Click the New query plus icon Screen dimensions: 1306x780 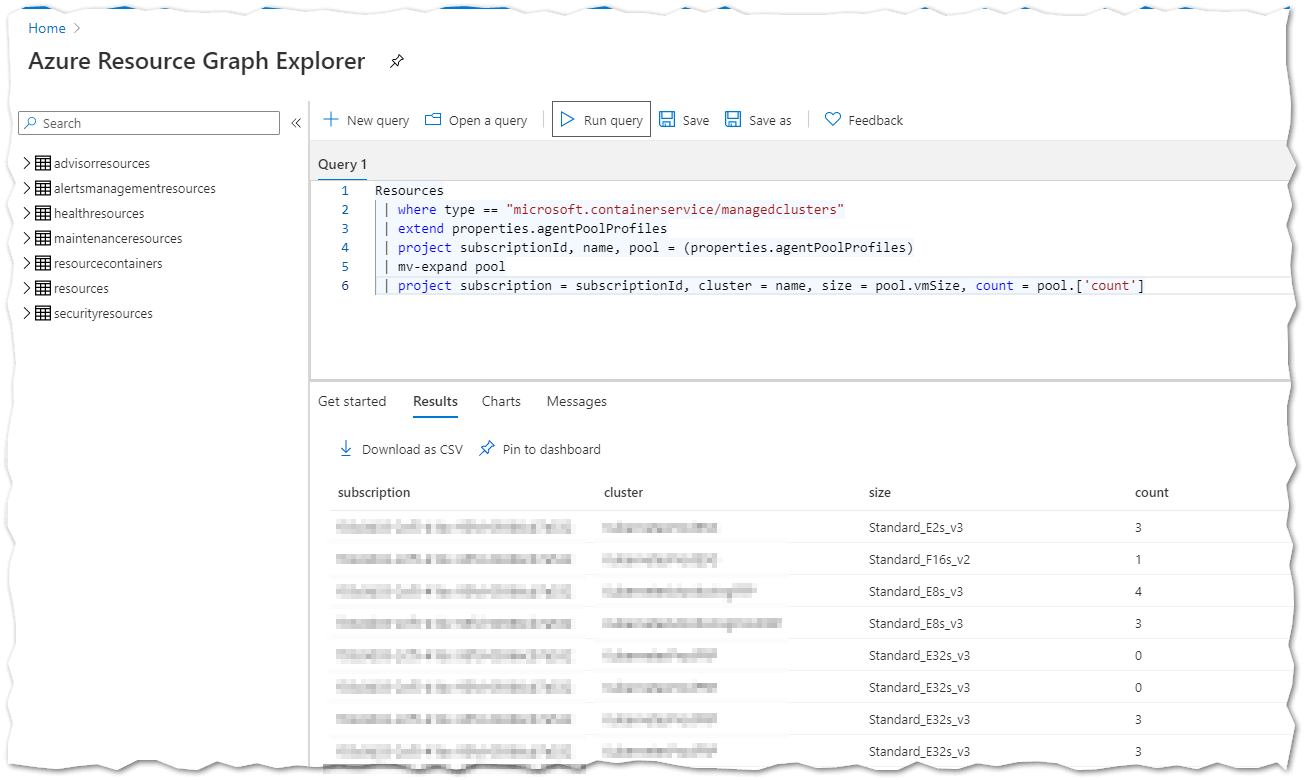[331, 119]
